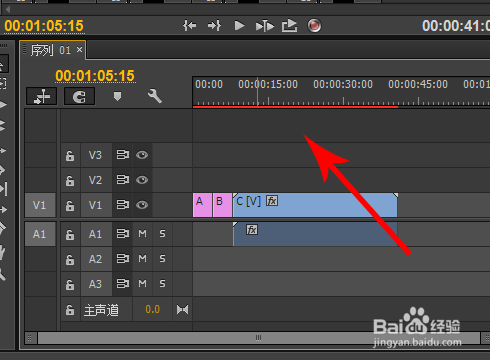Click Play In to Out button
This screenshot has width=490, height=360.
pyautogui.click(x=265, y=26)
